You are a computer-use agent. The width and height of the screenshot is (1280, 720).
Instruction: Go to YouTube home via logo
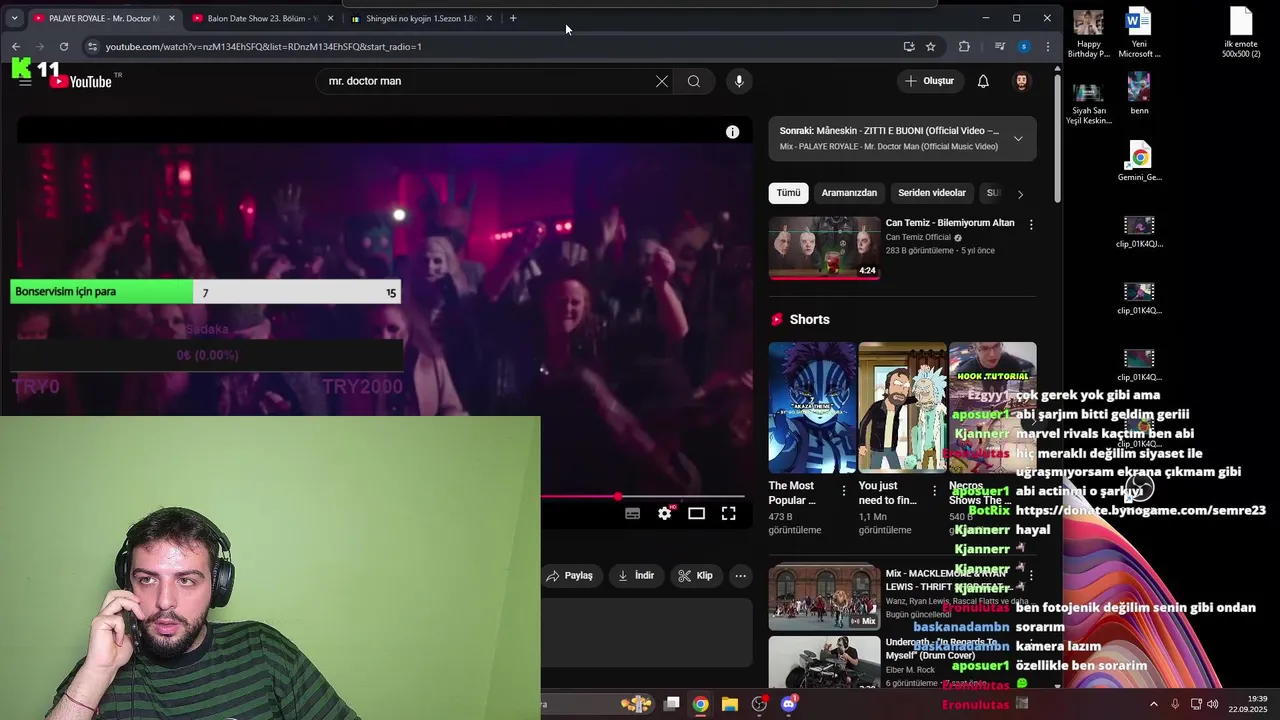[x=82, y=81]
